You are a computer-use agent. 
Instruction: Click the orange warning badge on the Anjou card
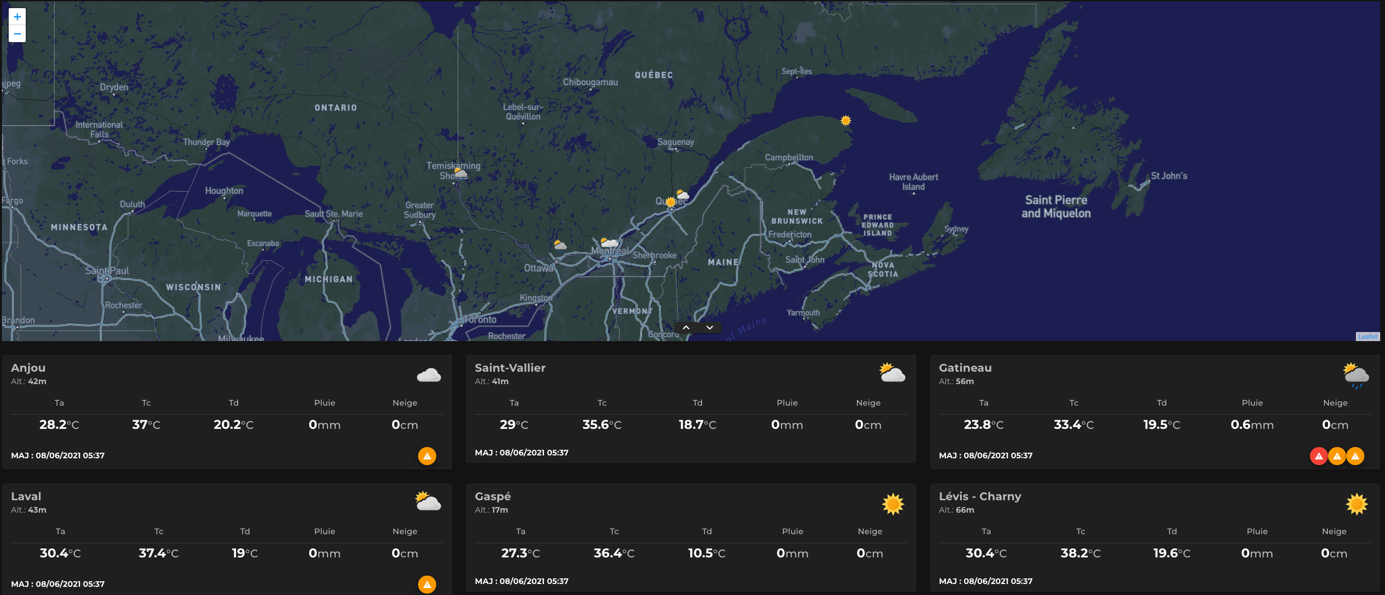coord(427,455)
